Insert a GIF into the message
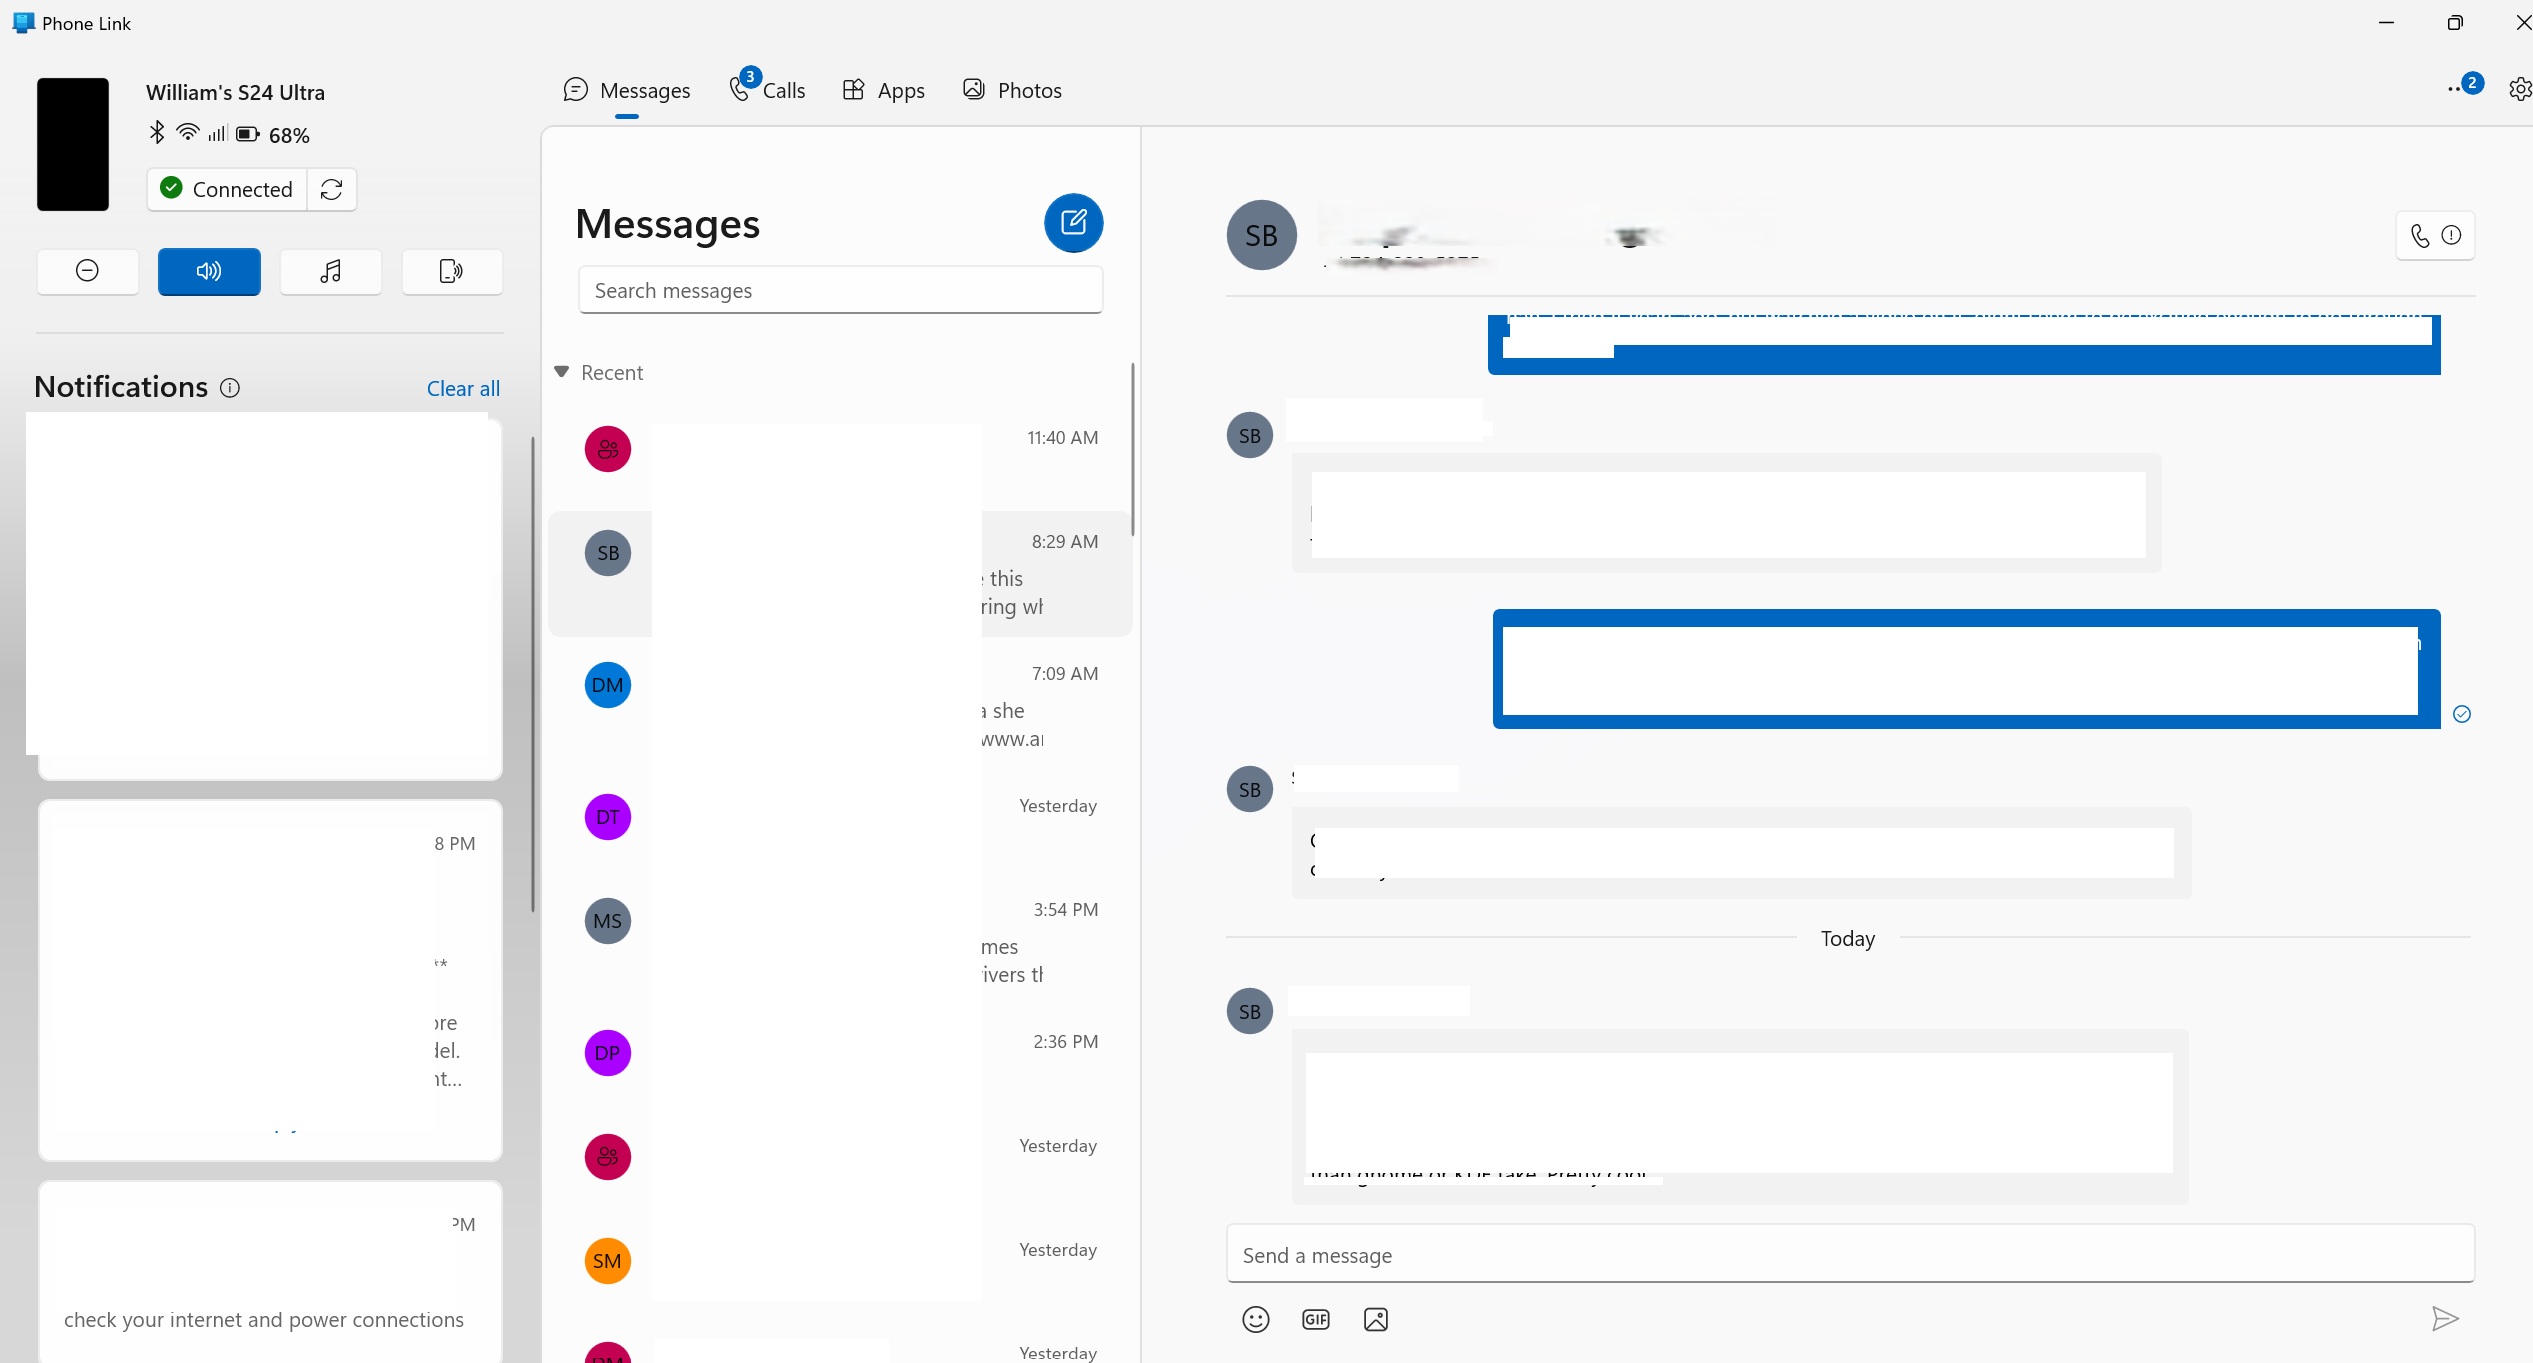Screen dimensions: 2533x1363 click(x=1315, y=1319)
